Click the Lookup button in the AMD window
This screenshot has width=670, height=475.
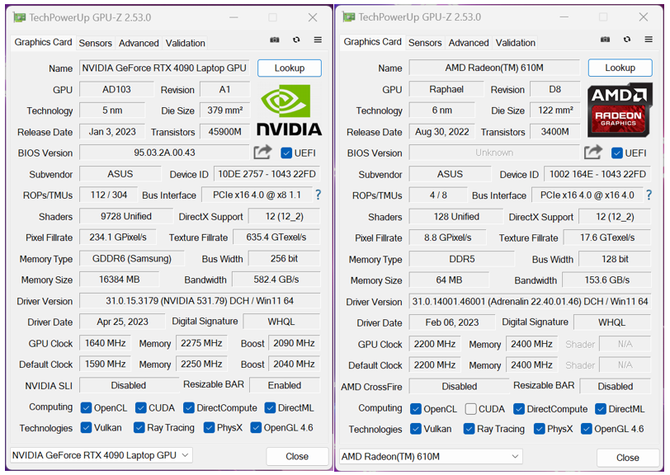pos(620,67)
